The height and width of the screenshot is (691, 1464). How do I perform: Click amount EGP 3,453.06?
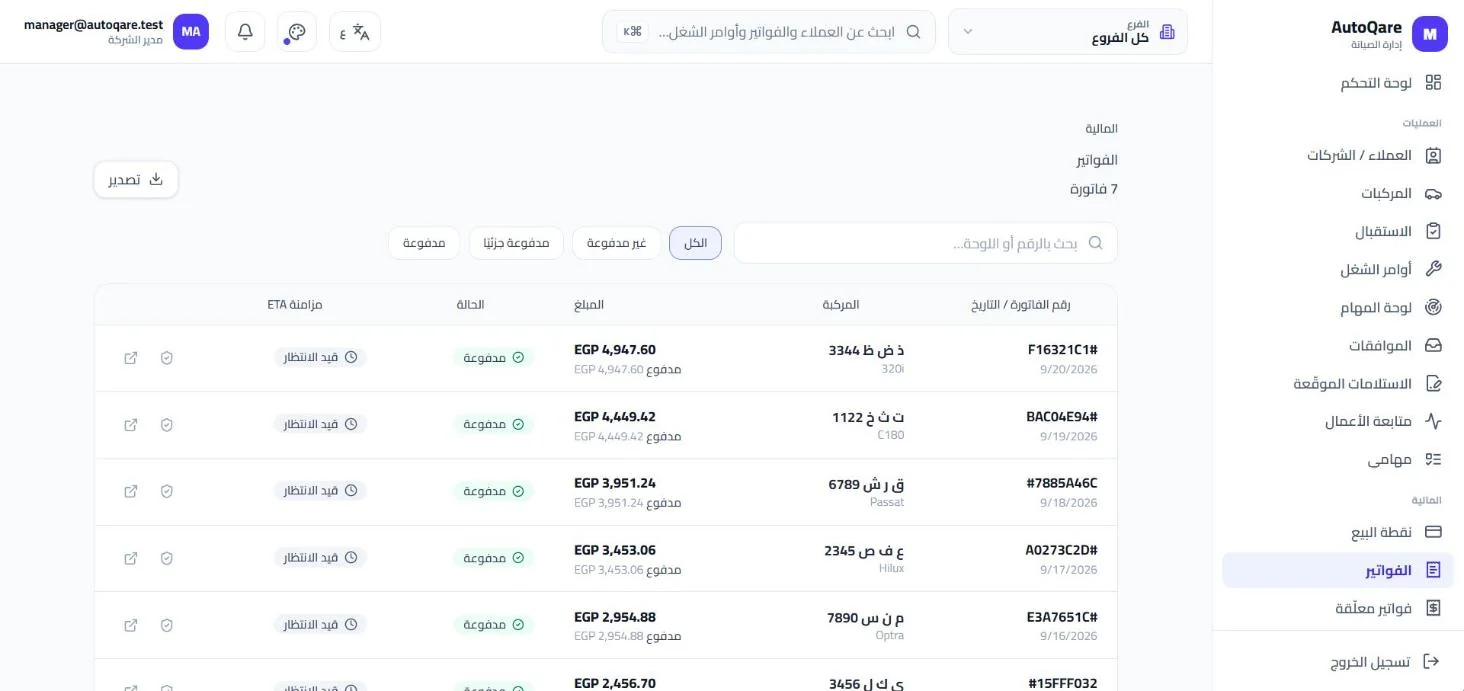pyautogui.click(x=615, y=550)
